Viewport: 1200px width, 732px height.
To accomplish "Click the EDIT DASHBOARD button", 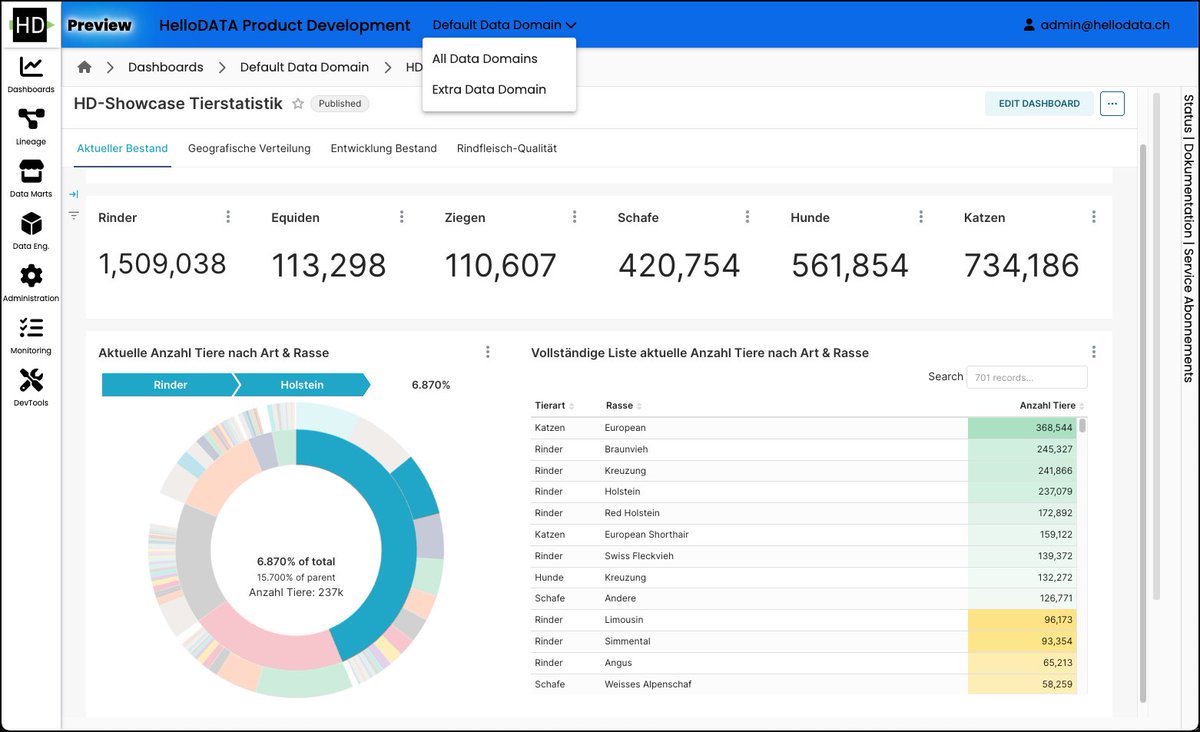I will pyautogui.click(x=1039, y=103).
